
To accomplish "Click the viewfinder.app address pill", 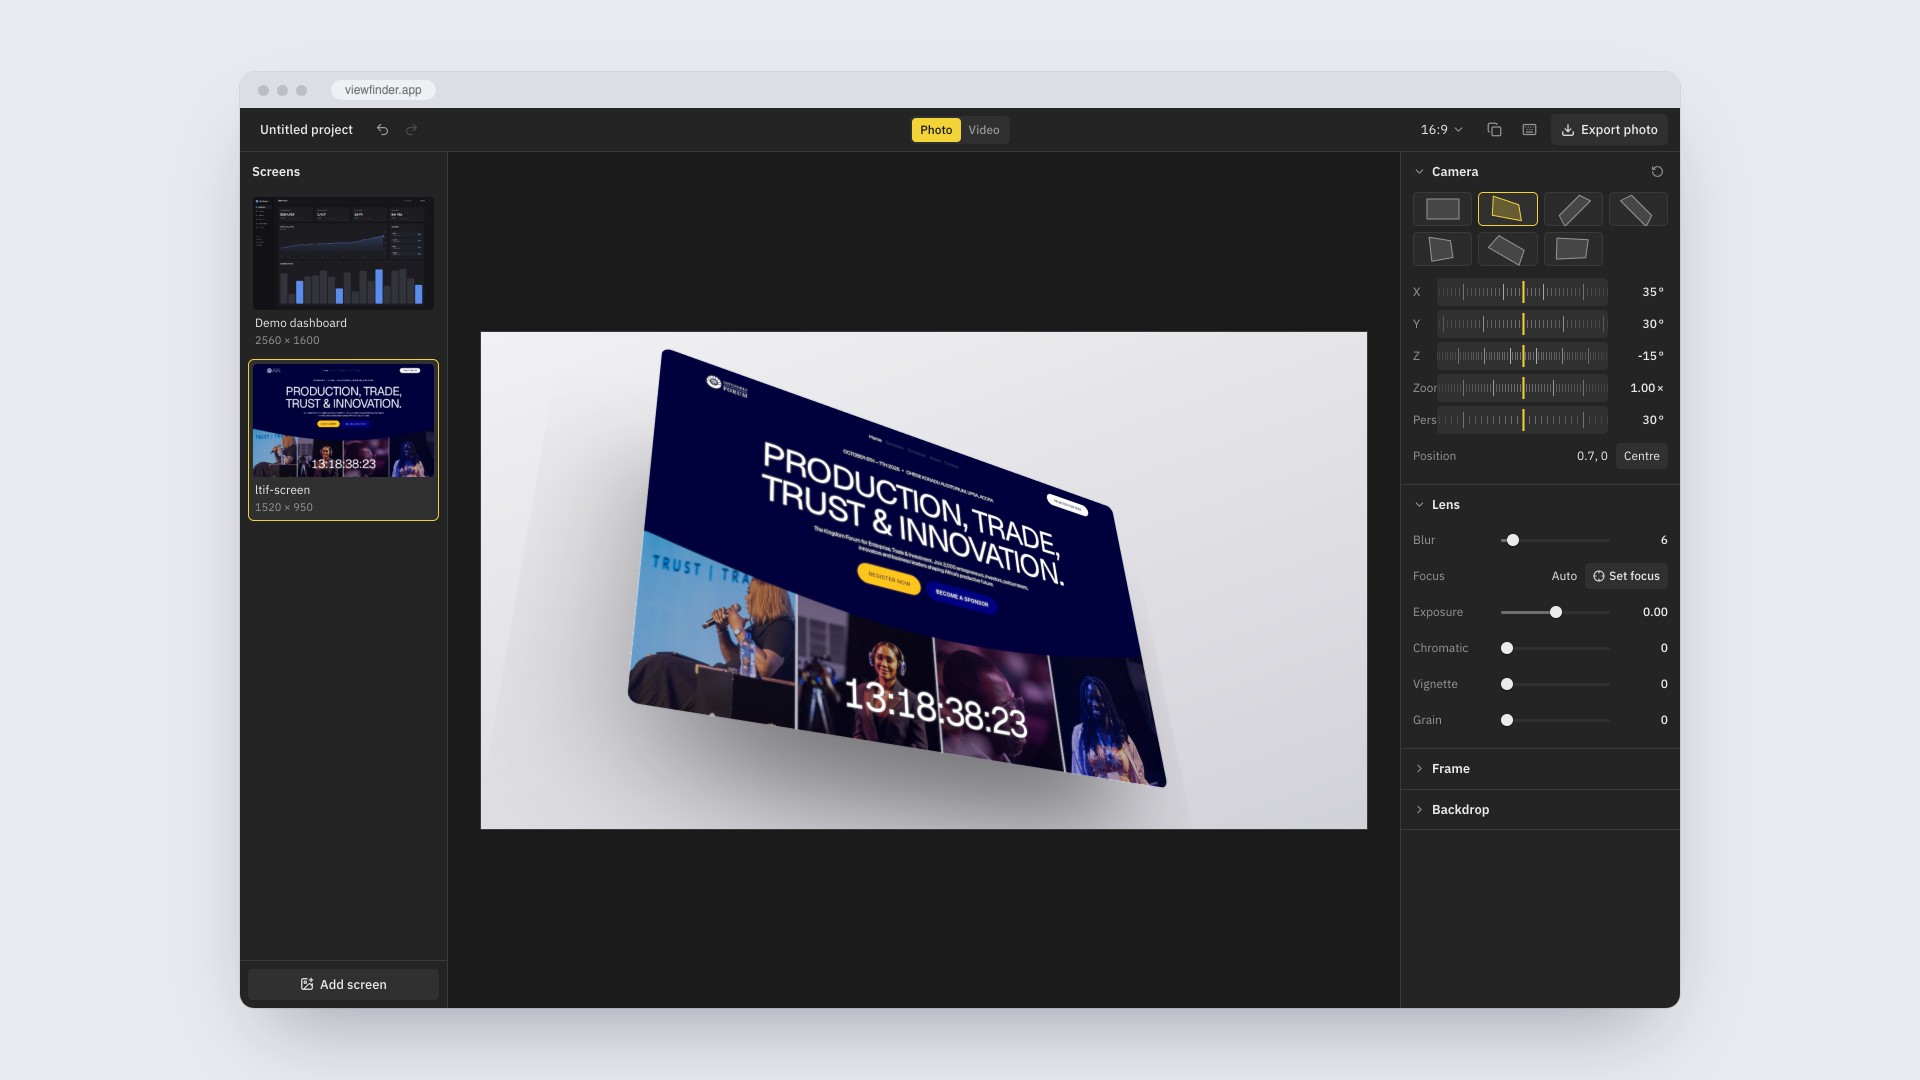I will pos(383,90).
